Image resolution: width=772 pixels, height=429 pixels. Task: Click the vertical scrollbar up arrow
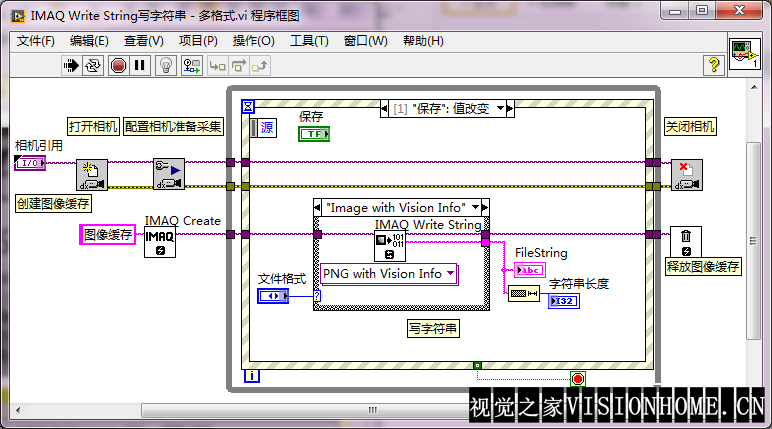(754, 87)
